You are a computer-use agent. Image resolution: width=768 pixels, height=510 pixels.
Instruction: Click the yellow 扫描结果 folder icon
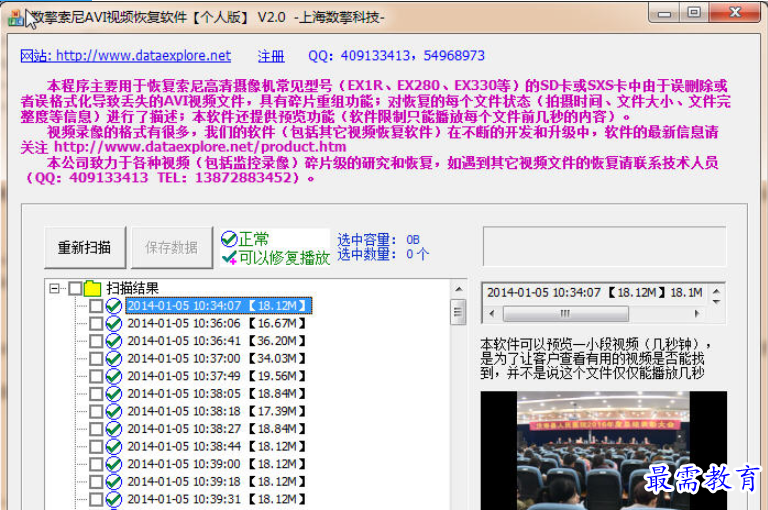point(92,288)
